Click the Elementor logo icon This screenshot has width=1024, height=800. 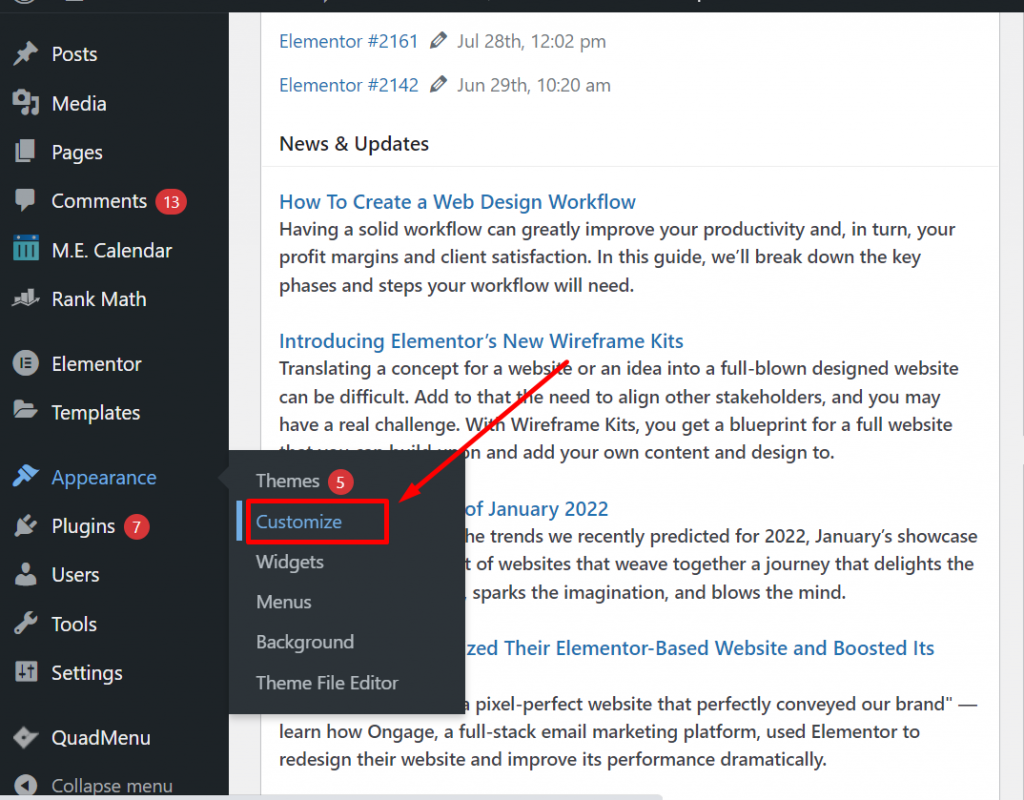point(25,364)
